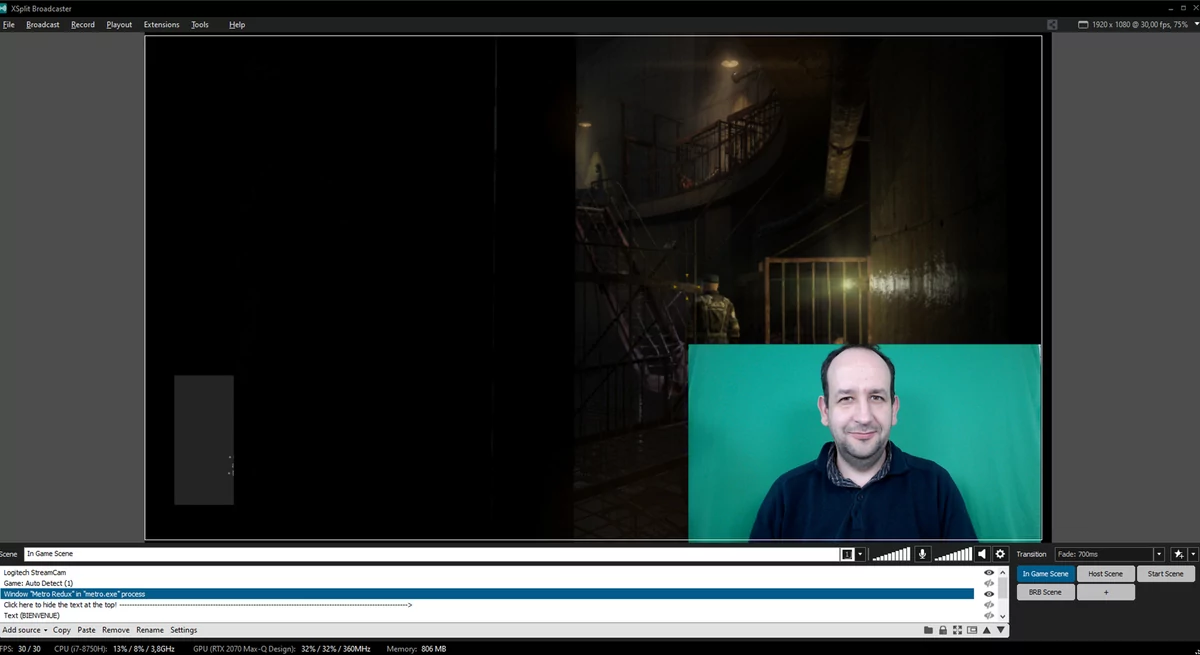Hide the Metro Redux window source

[x=989, y=594]
